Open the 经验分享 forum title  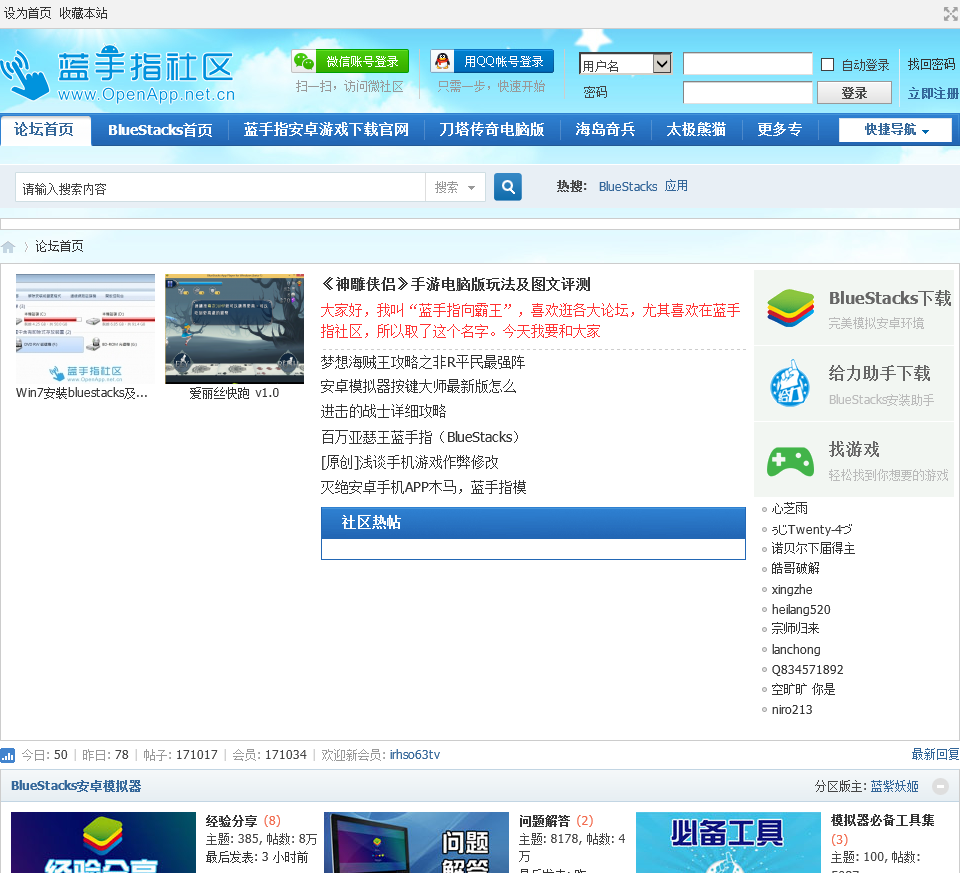231,821
